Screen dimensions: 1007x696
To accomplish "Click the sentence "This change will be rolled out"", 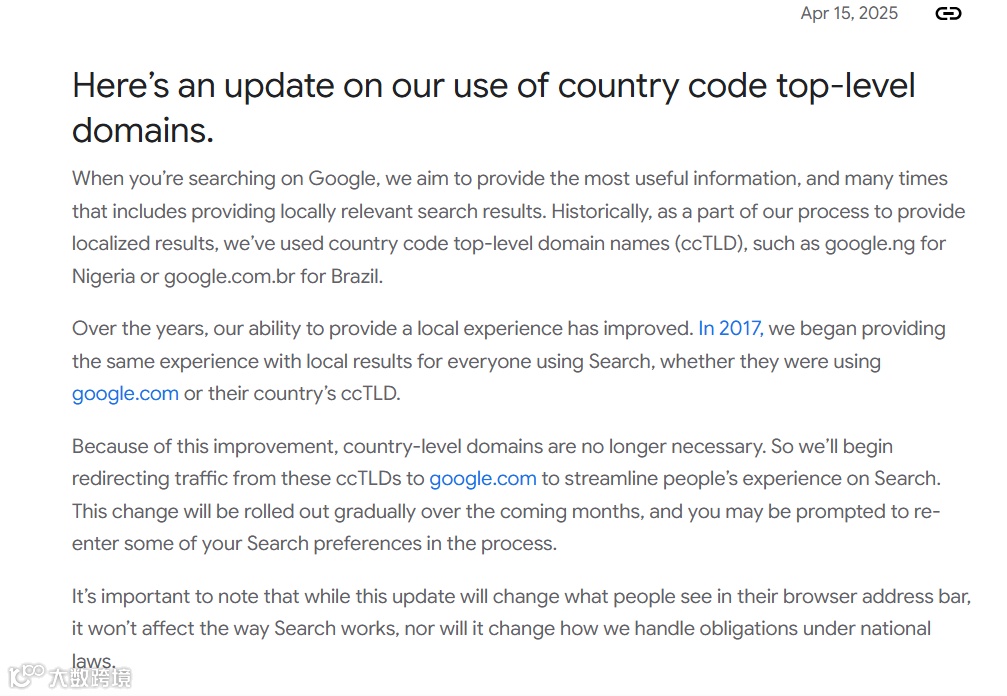I will click(506, 528).
